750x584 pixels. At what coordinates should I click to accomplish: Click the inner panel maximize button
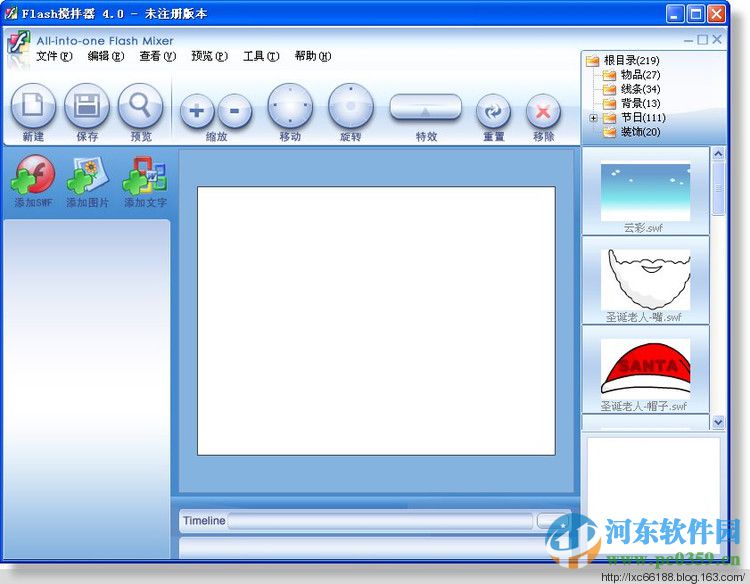[x=702, y=40]
